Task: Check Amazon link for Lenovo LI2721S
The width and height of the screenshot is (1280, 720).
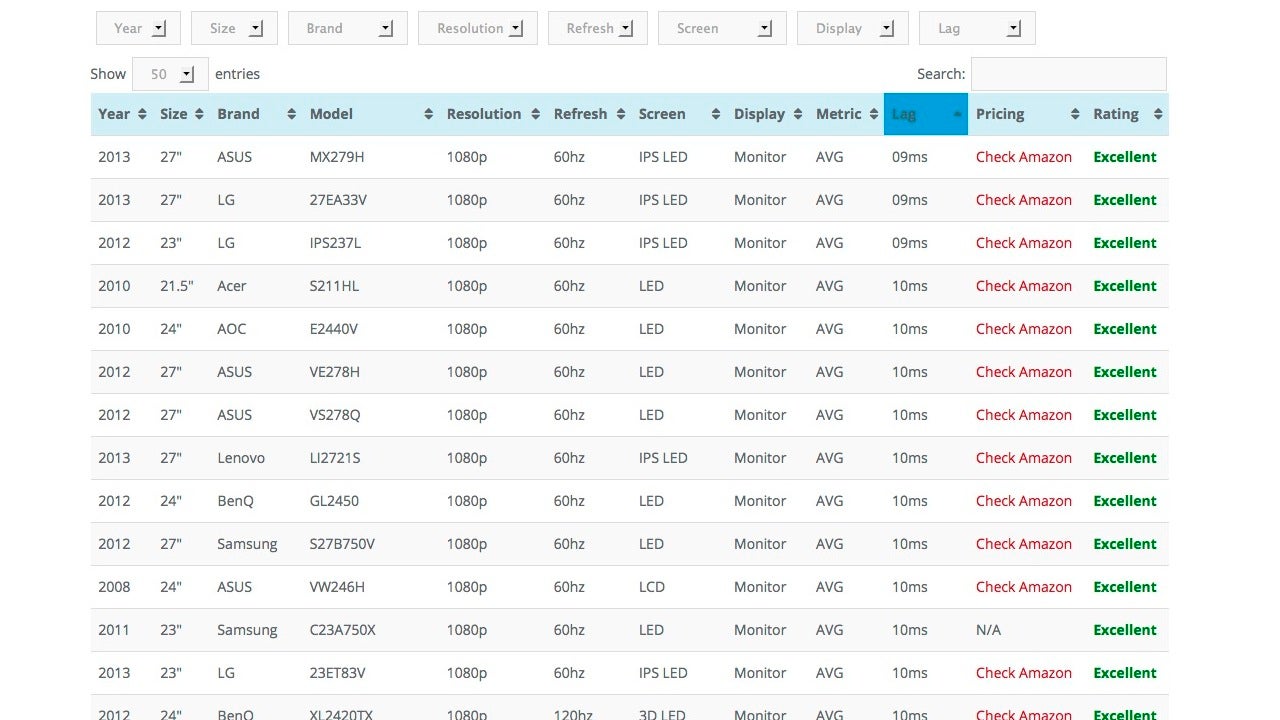Action: coord(1023,458)
